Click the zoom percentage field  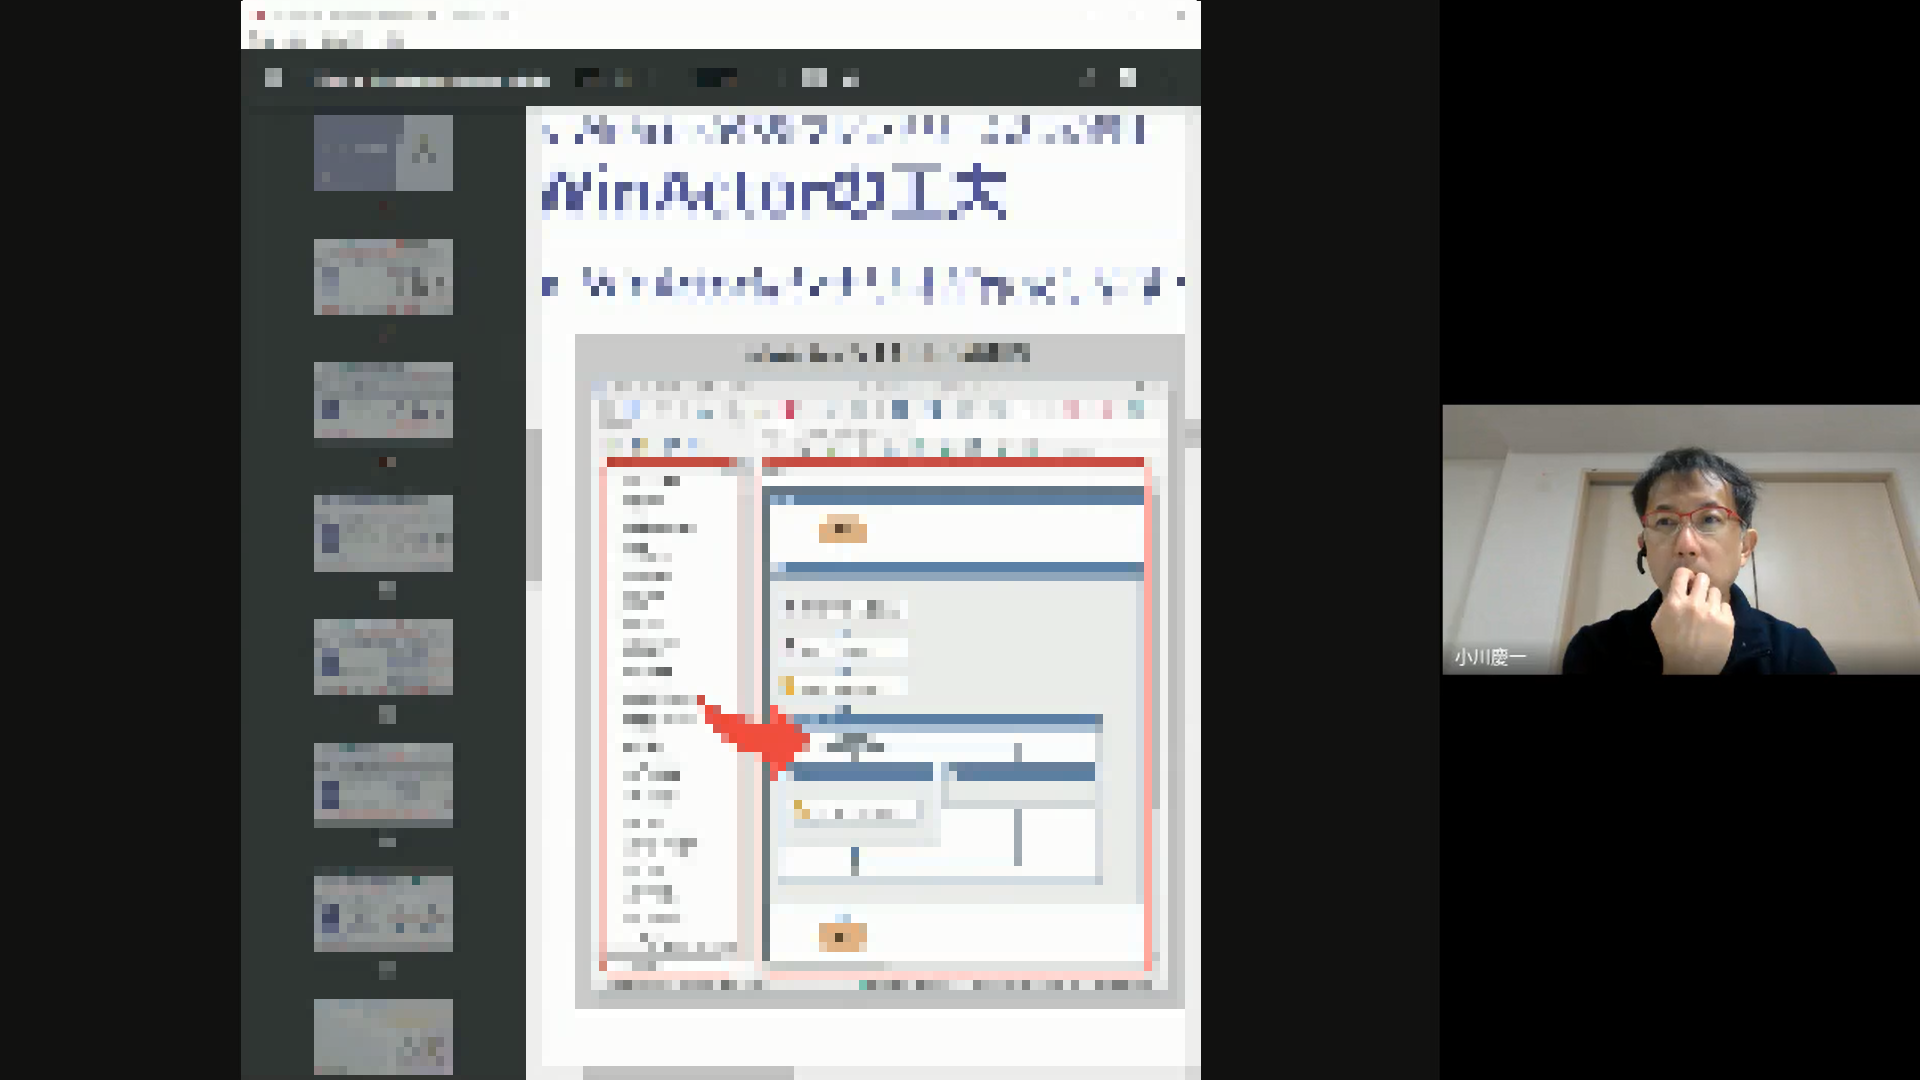[716, 78]
